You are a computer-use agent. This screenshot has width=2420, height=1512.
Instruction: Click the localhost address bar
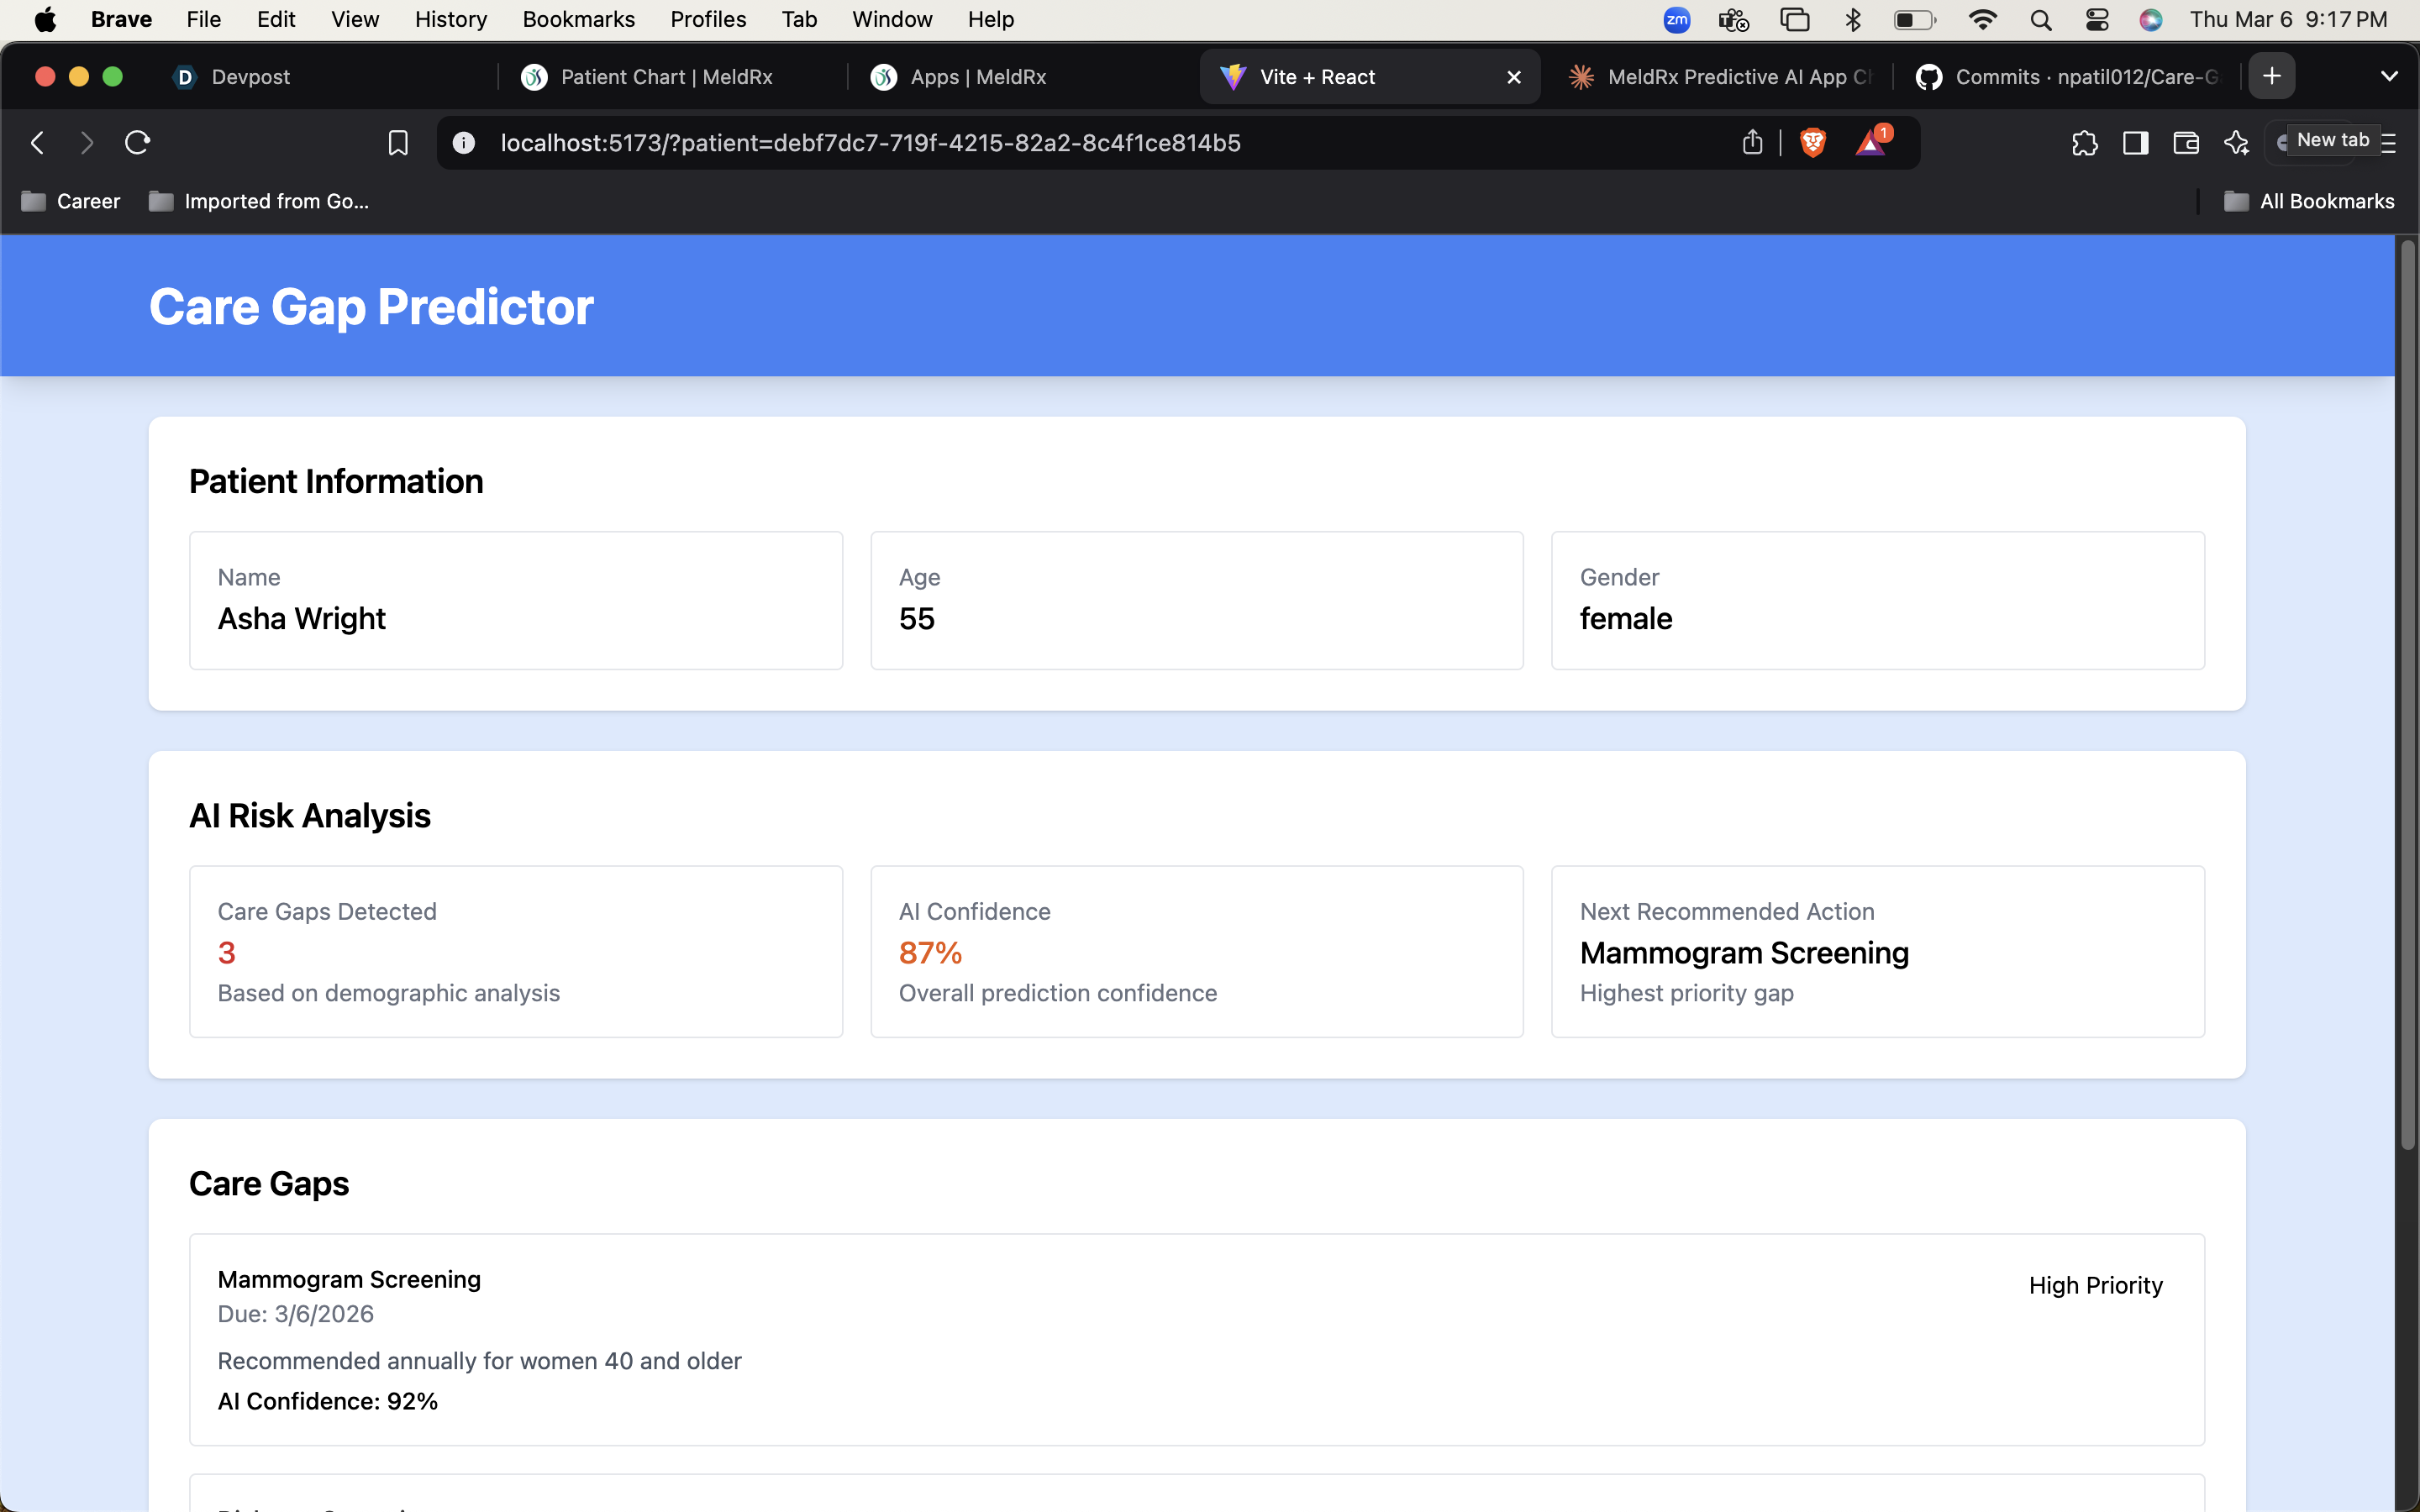tap(870, 143)
